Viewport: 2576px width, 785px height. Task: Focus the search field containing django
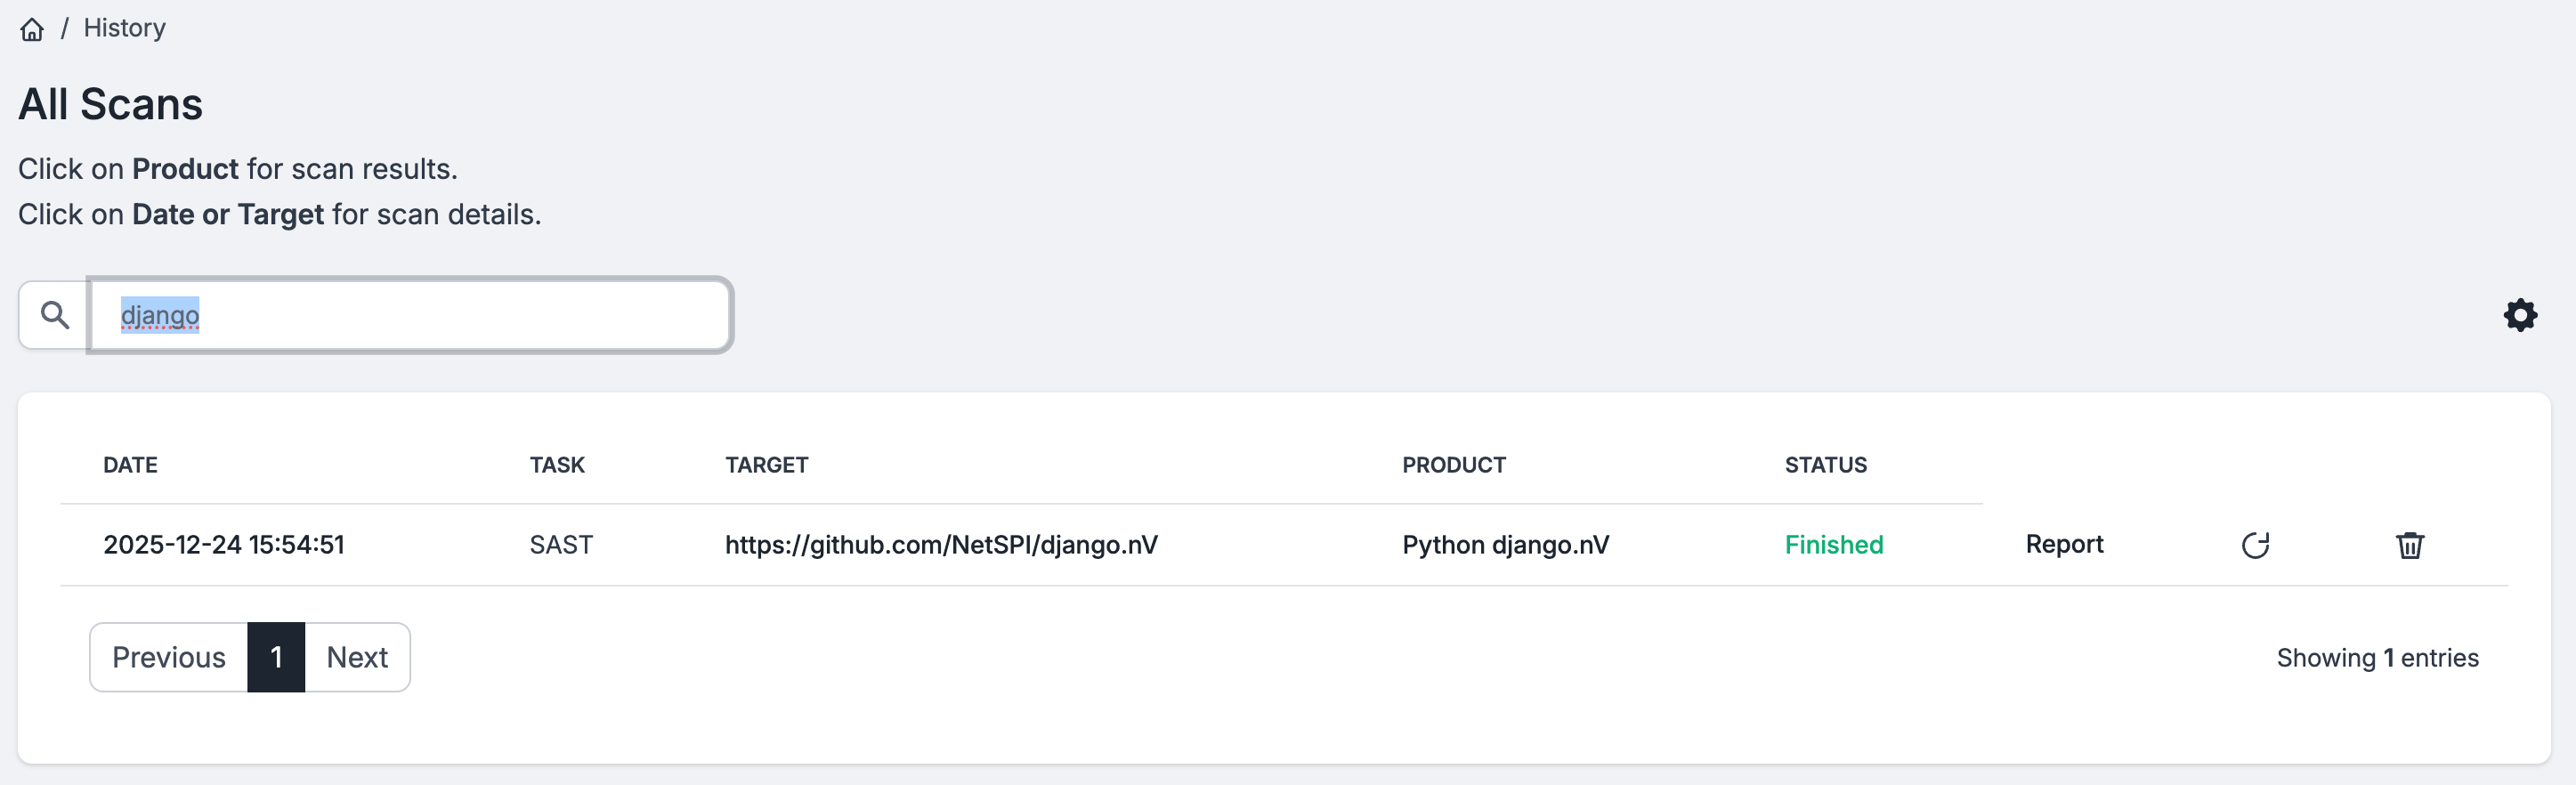410,315
